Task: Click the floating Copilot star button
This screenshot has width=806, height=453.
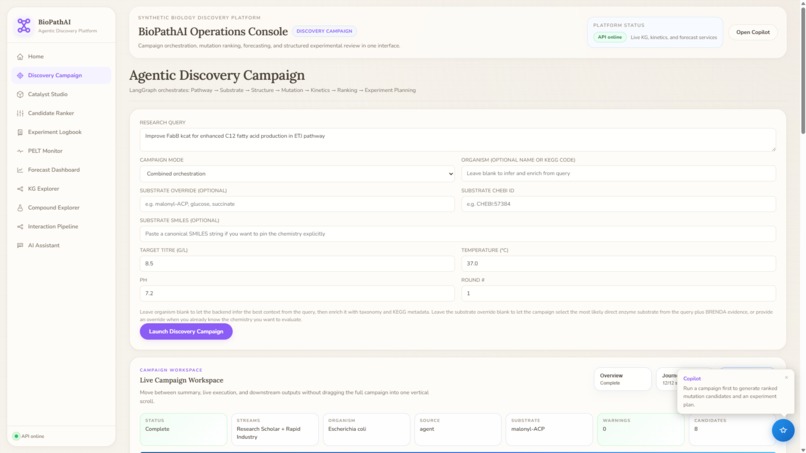Action: tap(783, 430)
